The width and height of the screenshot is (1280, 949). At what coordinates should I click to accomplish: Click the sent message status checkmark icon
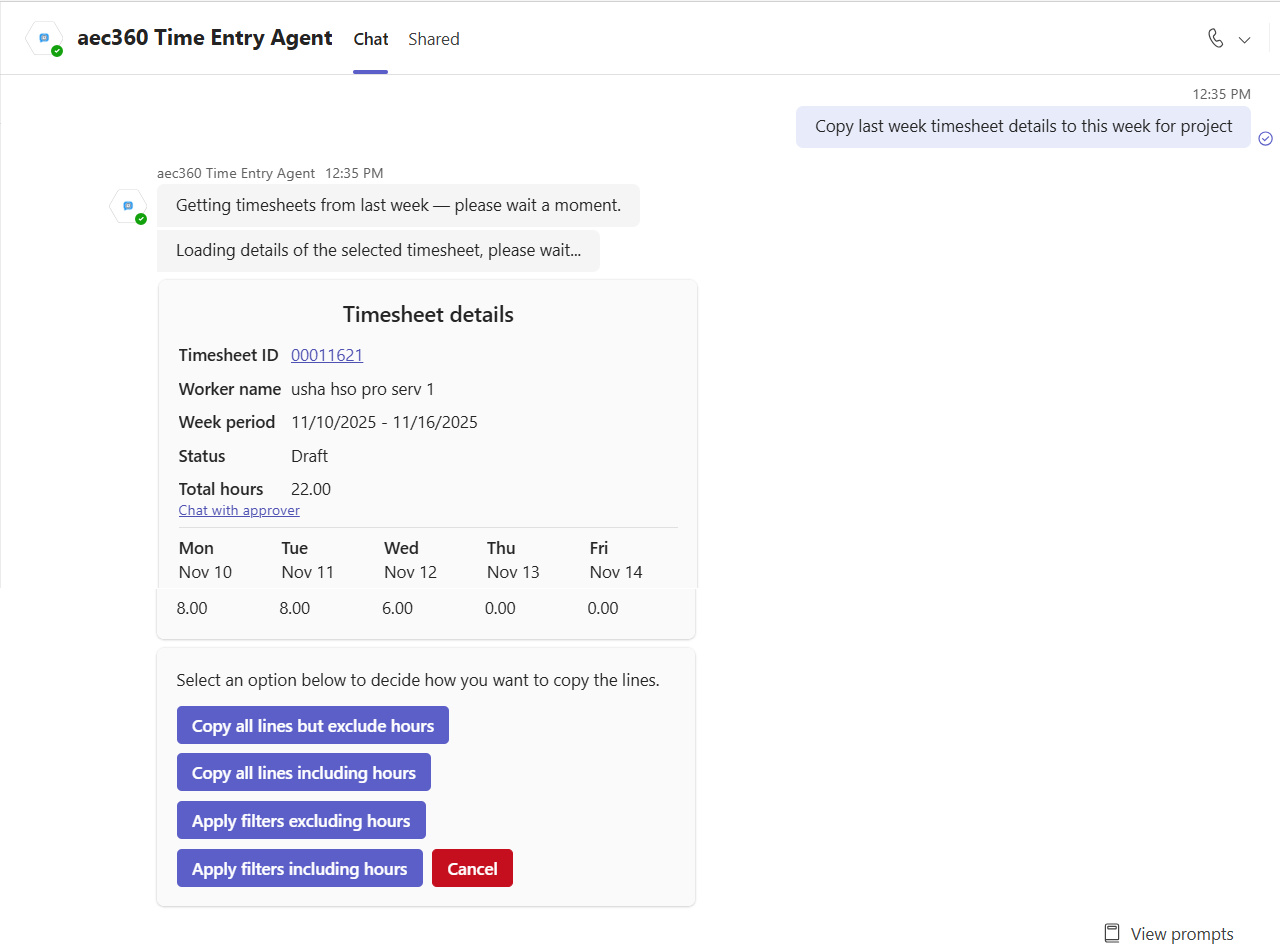tap(1265, 138)
